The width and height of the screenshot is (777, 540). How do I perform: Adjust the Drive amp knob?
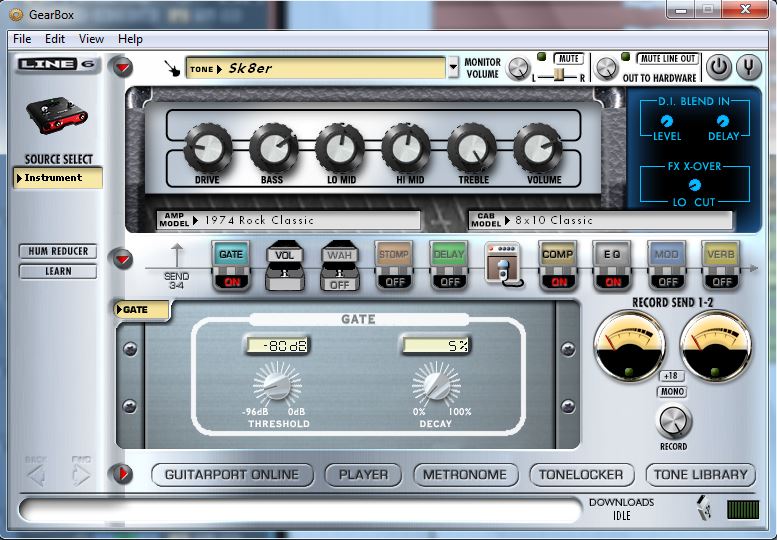[208, 148]
